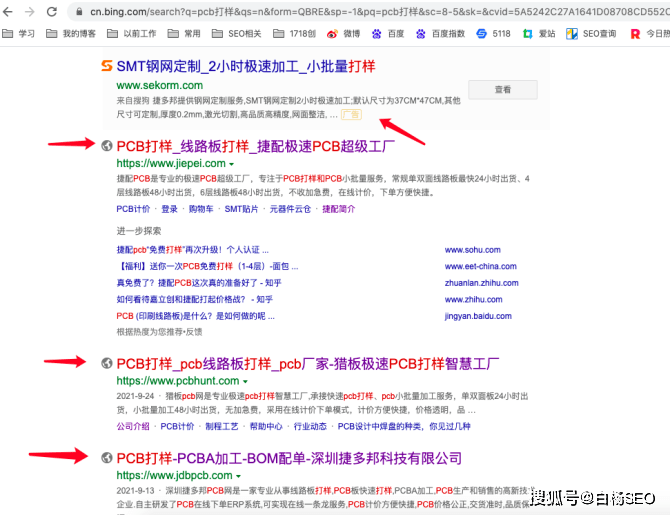The image size is (670, 515).
Task: Click https://www.jiepei.com URL
Action: pyautogui.click(x=171, y=163)
